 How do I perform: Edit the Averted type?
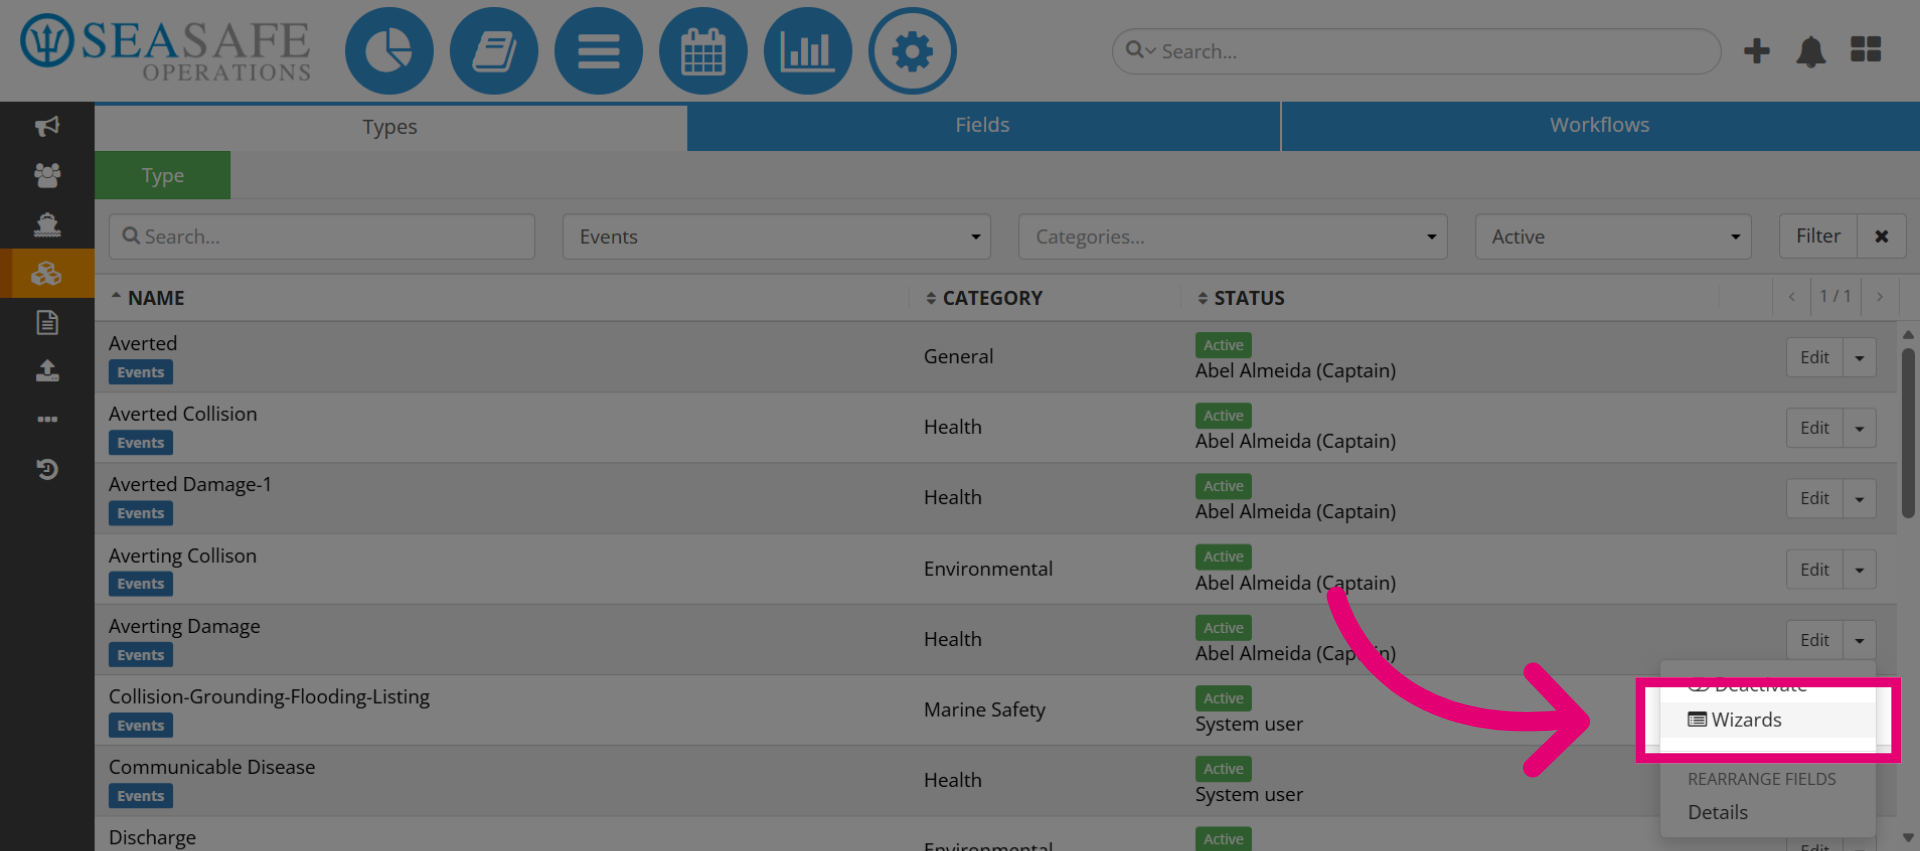(1814, 358)
